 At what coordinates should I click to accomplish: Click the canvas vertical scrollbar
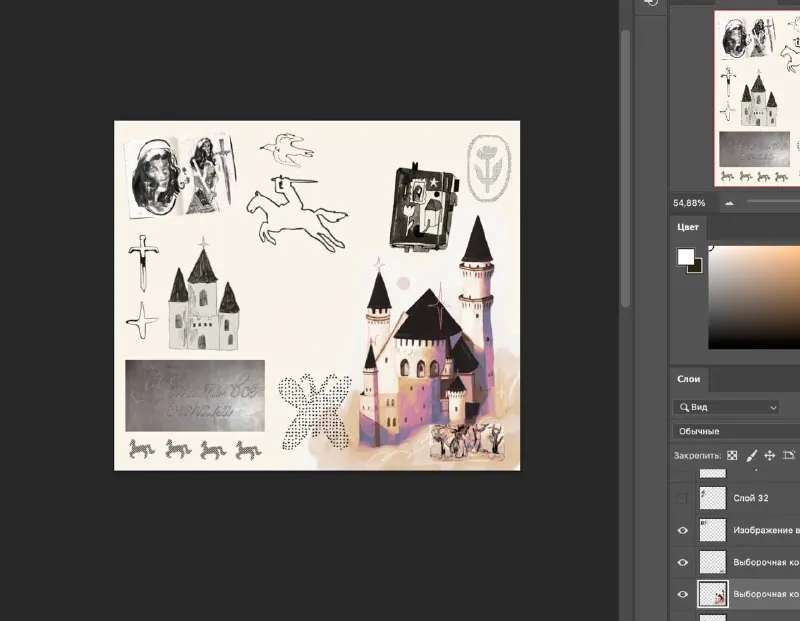(x=626, y=168)
